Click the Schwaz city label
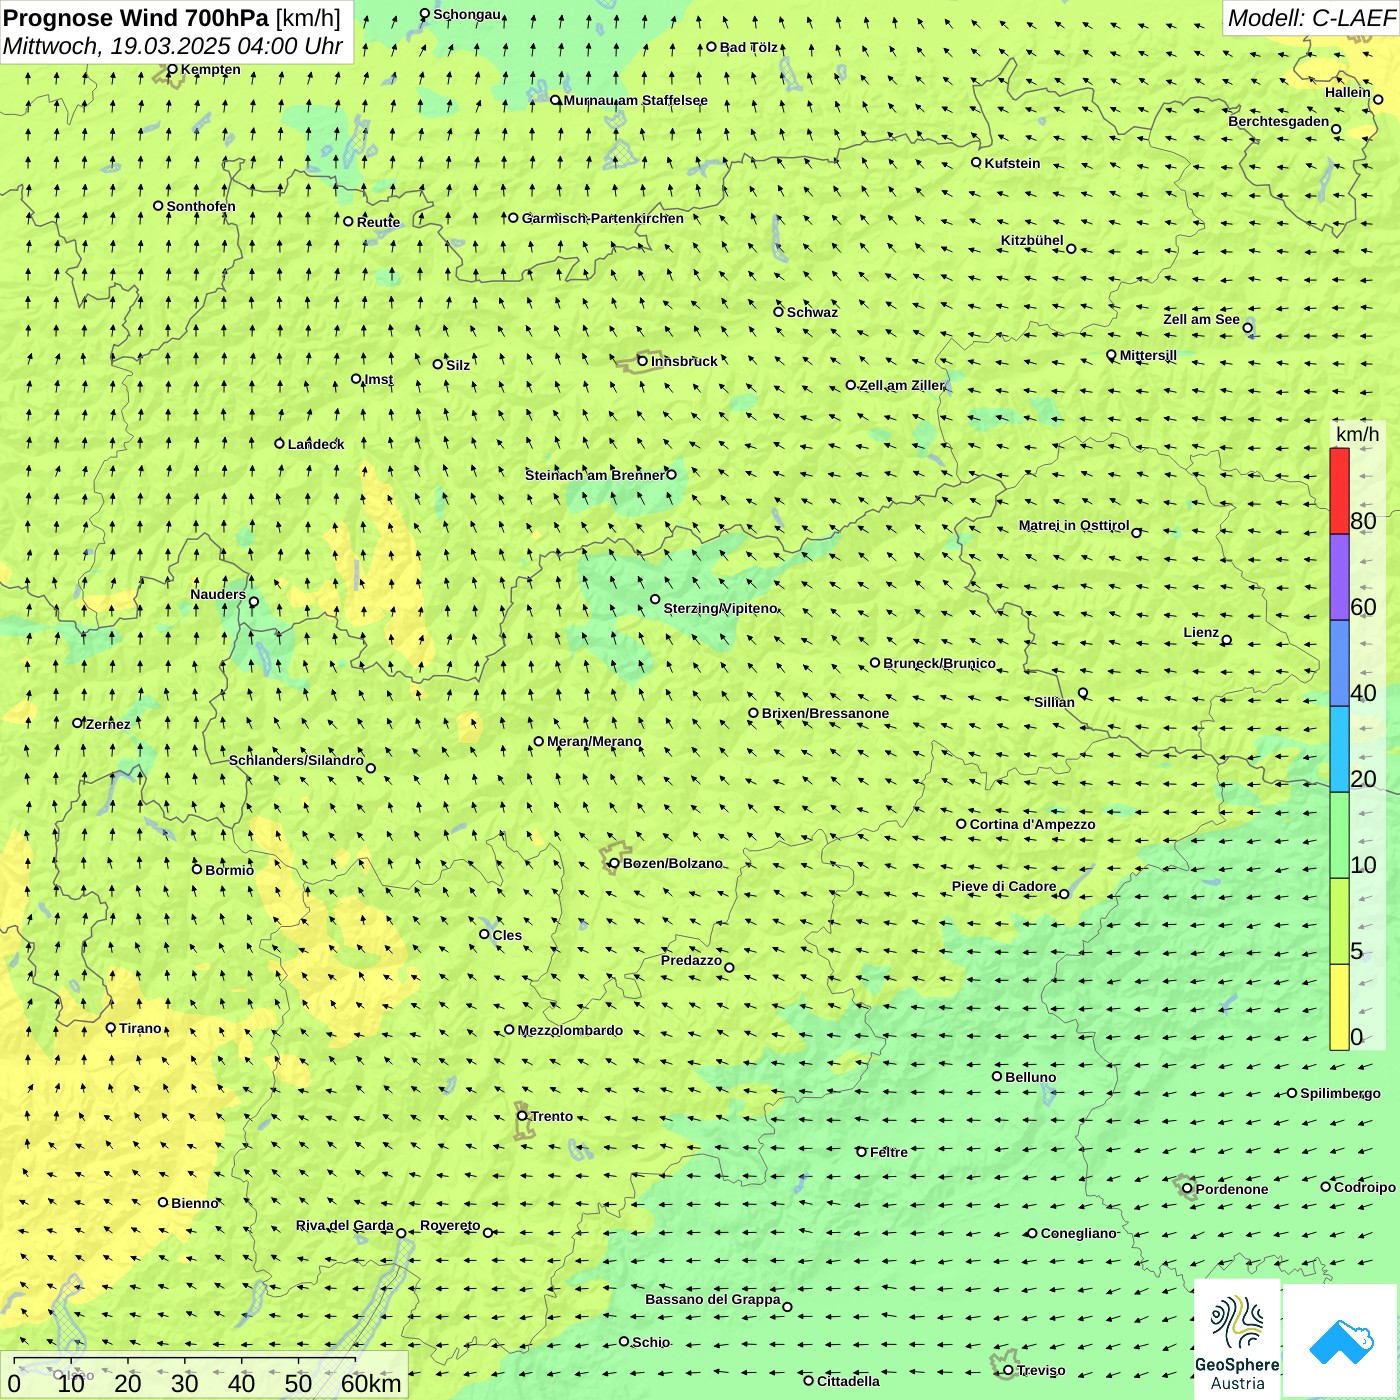 tap(812, 312)
